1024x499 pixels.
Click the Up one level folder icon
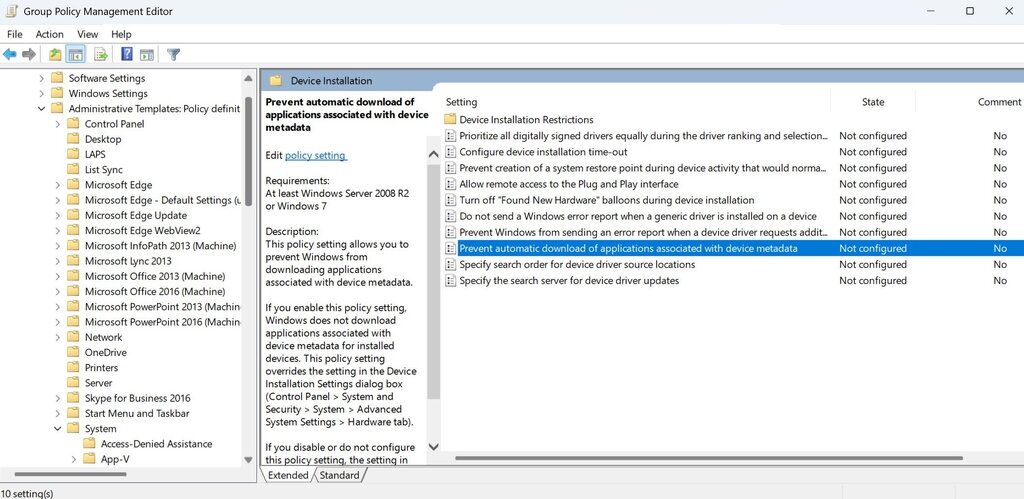(x=56, y=54)
